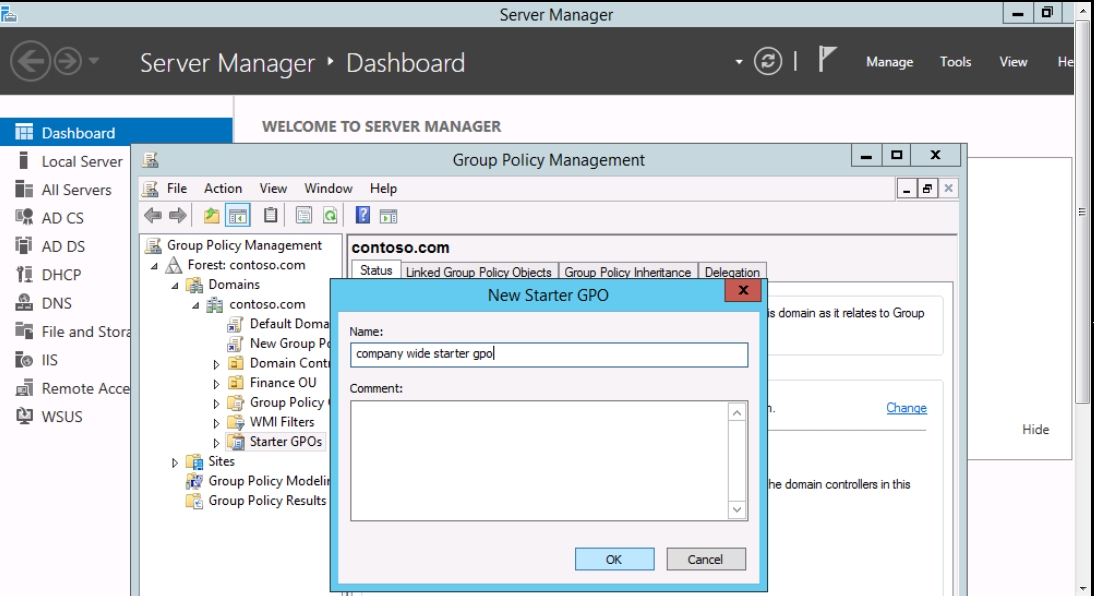Confirm New Starter GPO with OK
This screenshot has height=596, width=1094.
[x=614, y=559]
